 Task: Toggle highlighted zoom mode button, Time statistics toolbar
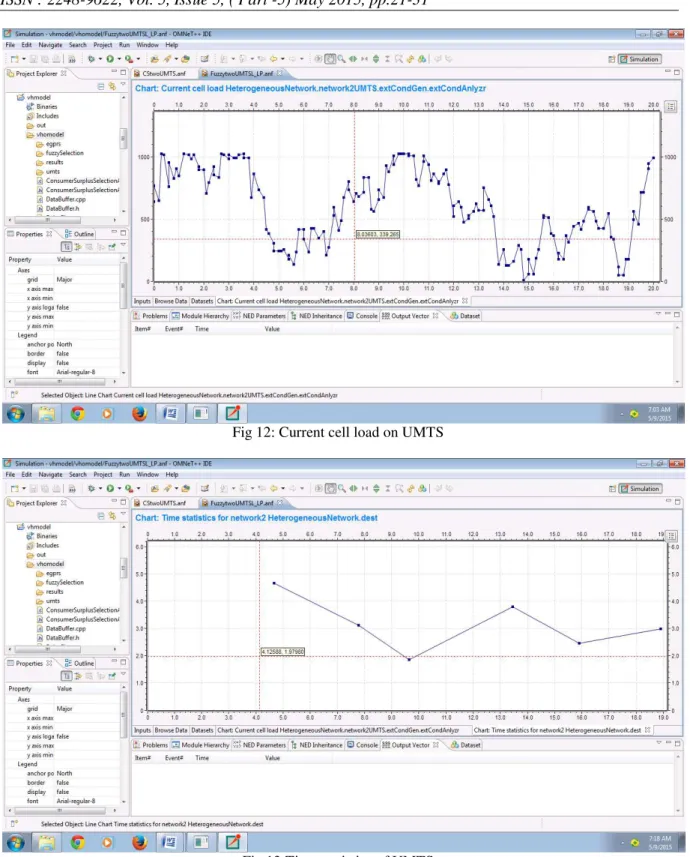330,489
